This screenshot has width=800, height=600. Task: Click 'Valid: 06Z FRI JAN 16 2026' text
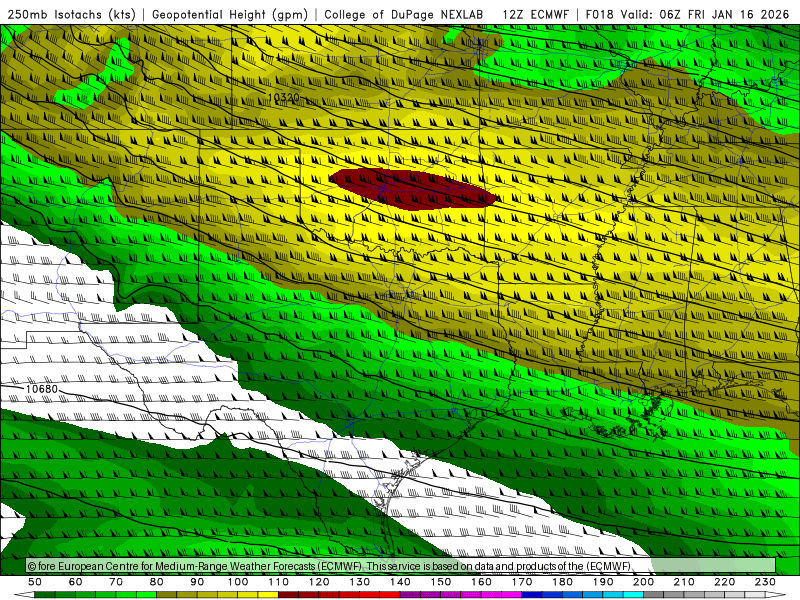pos(705,14)
